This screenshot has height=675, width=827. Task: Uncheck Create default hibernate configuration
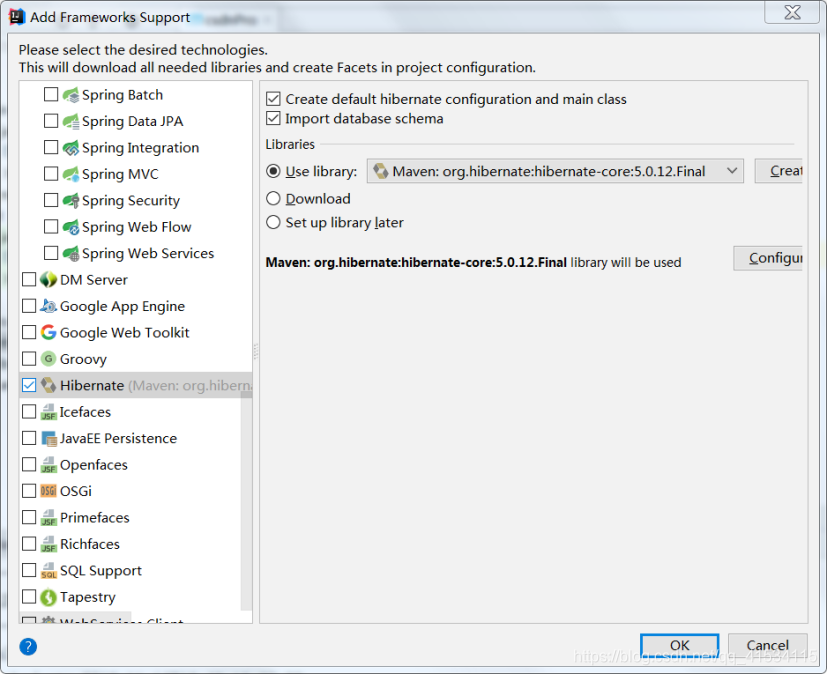273,99
